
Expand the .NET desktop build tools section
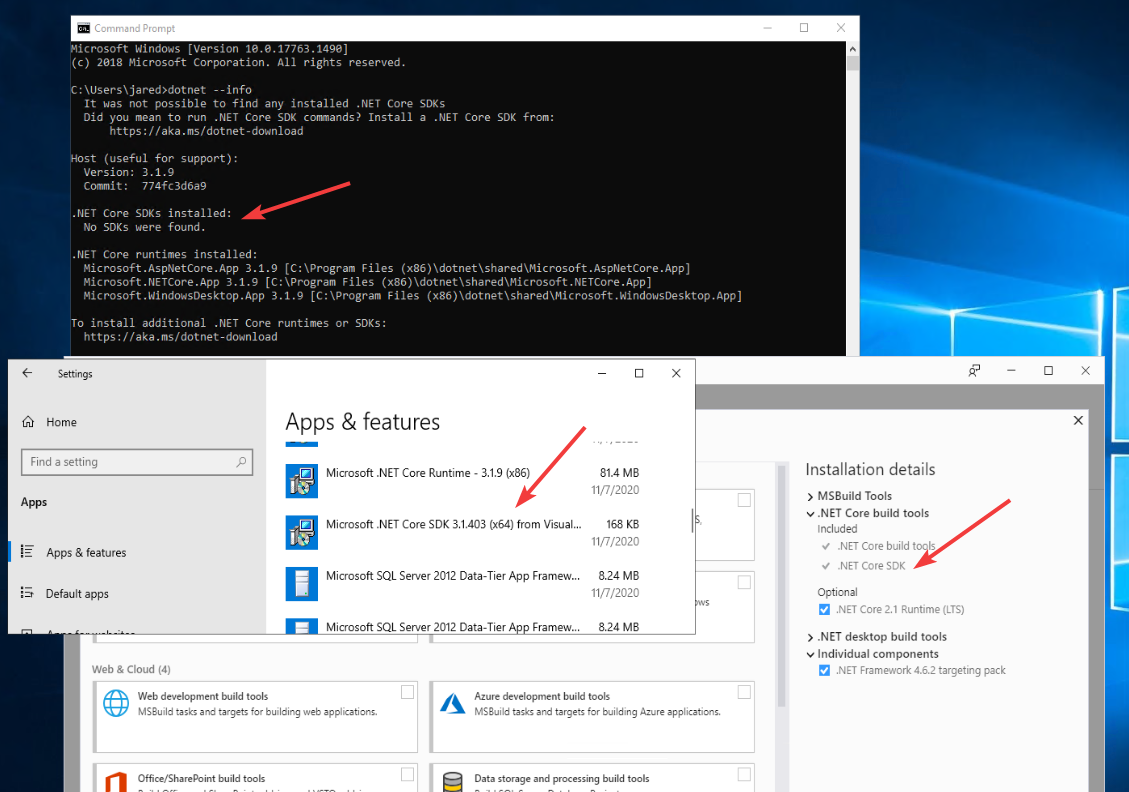810,636
